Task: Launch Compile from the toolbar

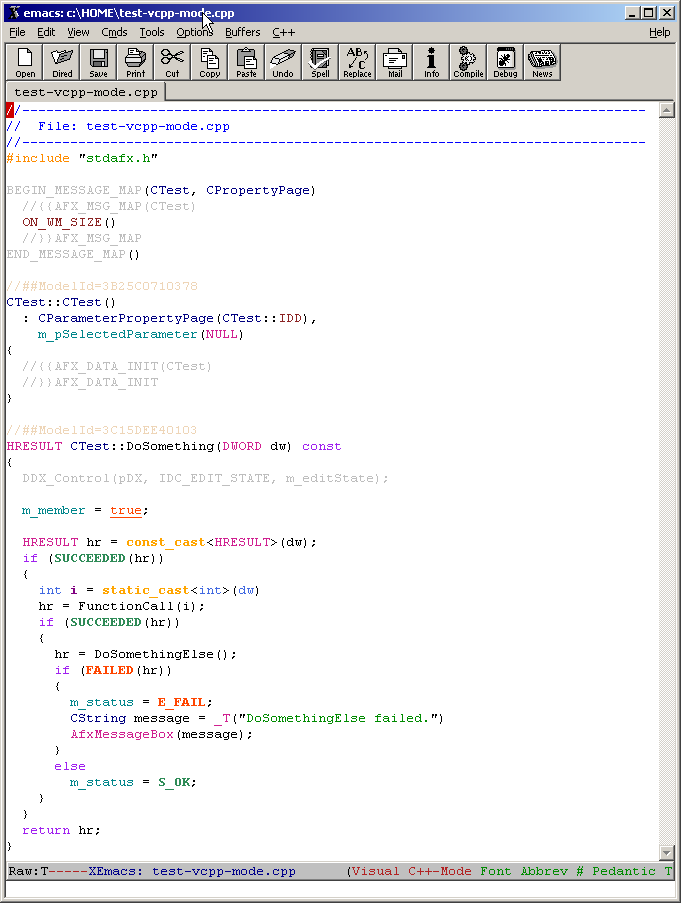Action: point(468,62)
